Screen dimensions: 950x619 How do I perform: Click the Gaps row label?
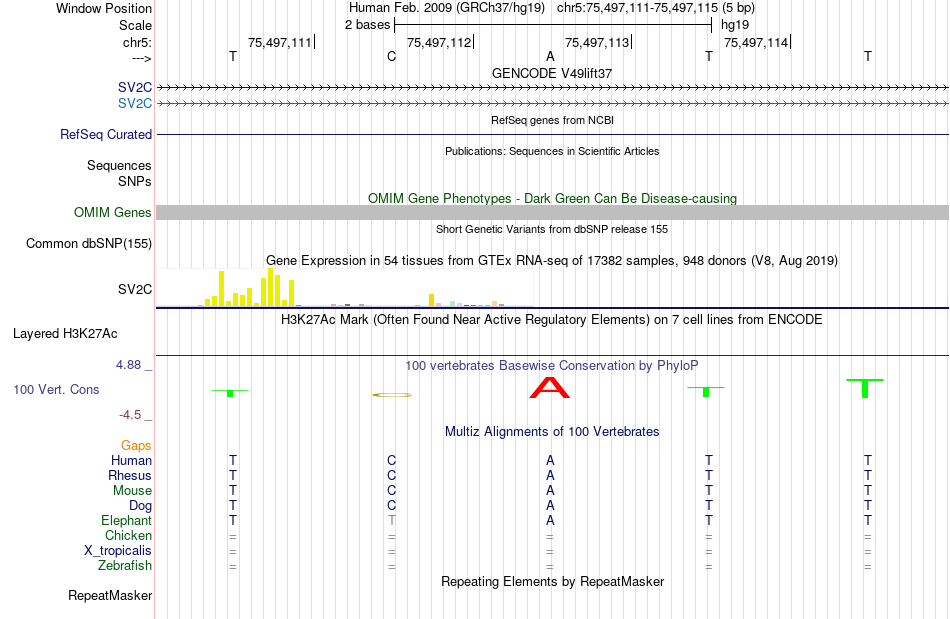136,446
